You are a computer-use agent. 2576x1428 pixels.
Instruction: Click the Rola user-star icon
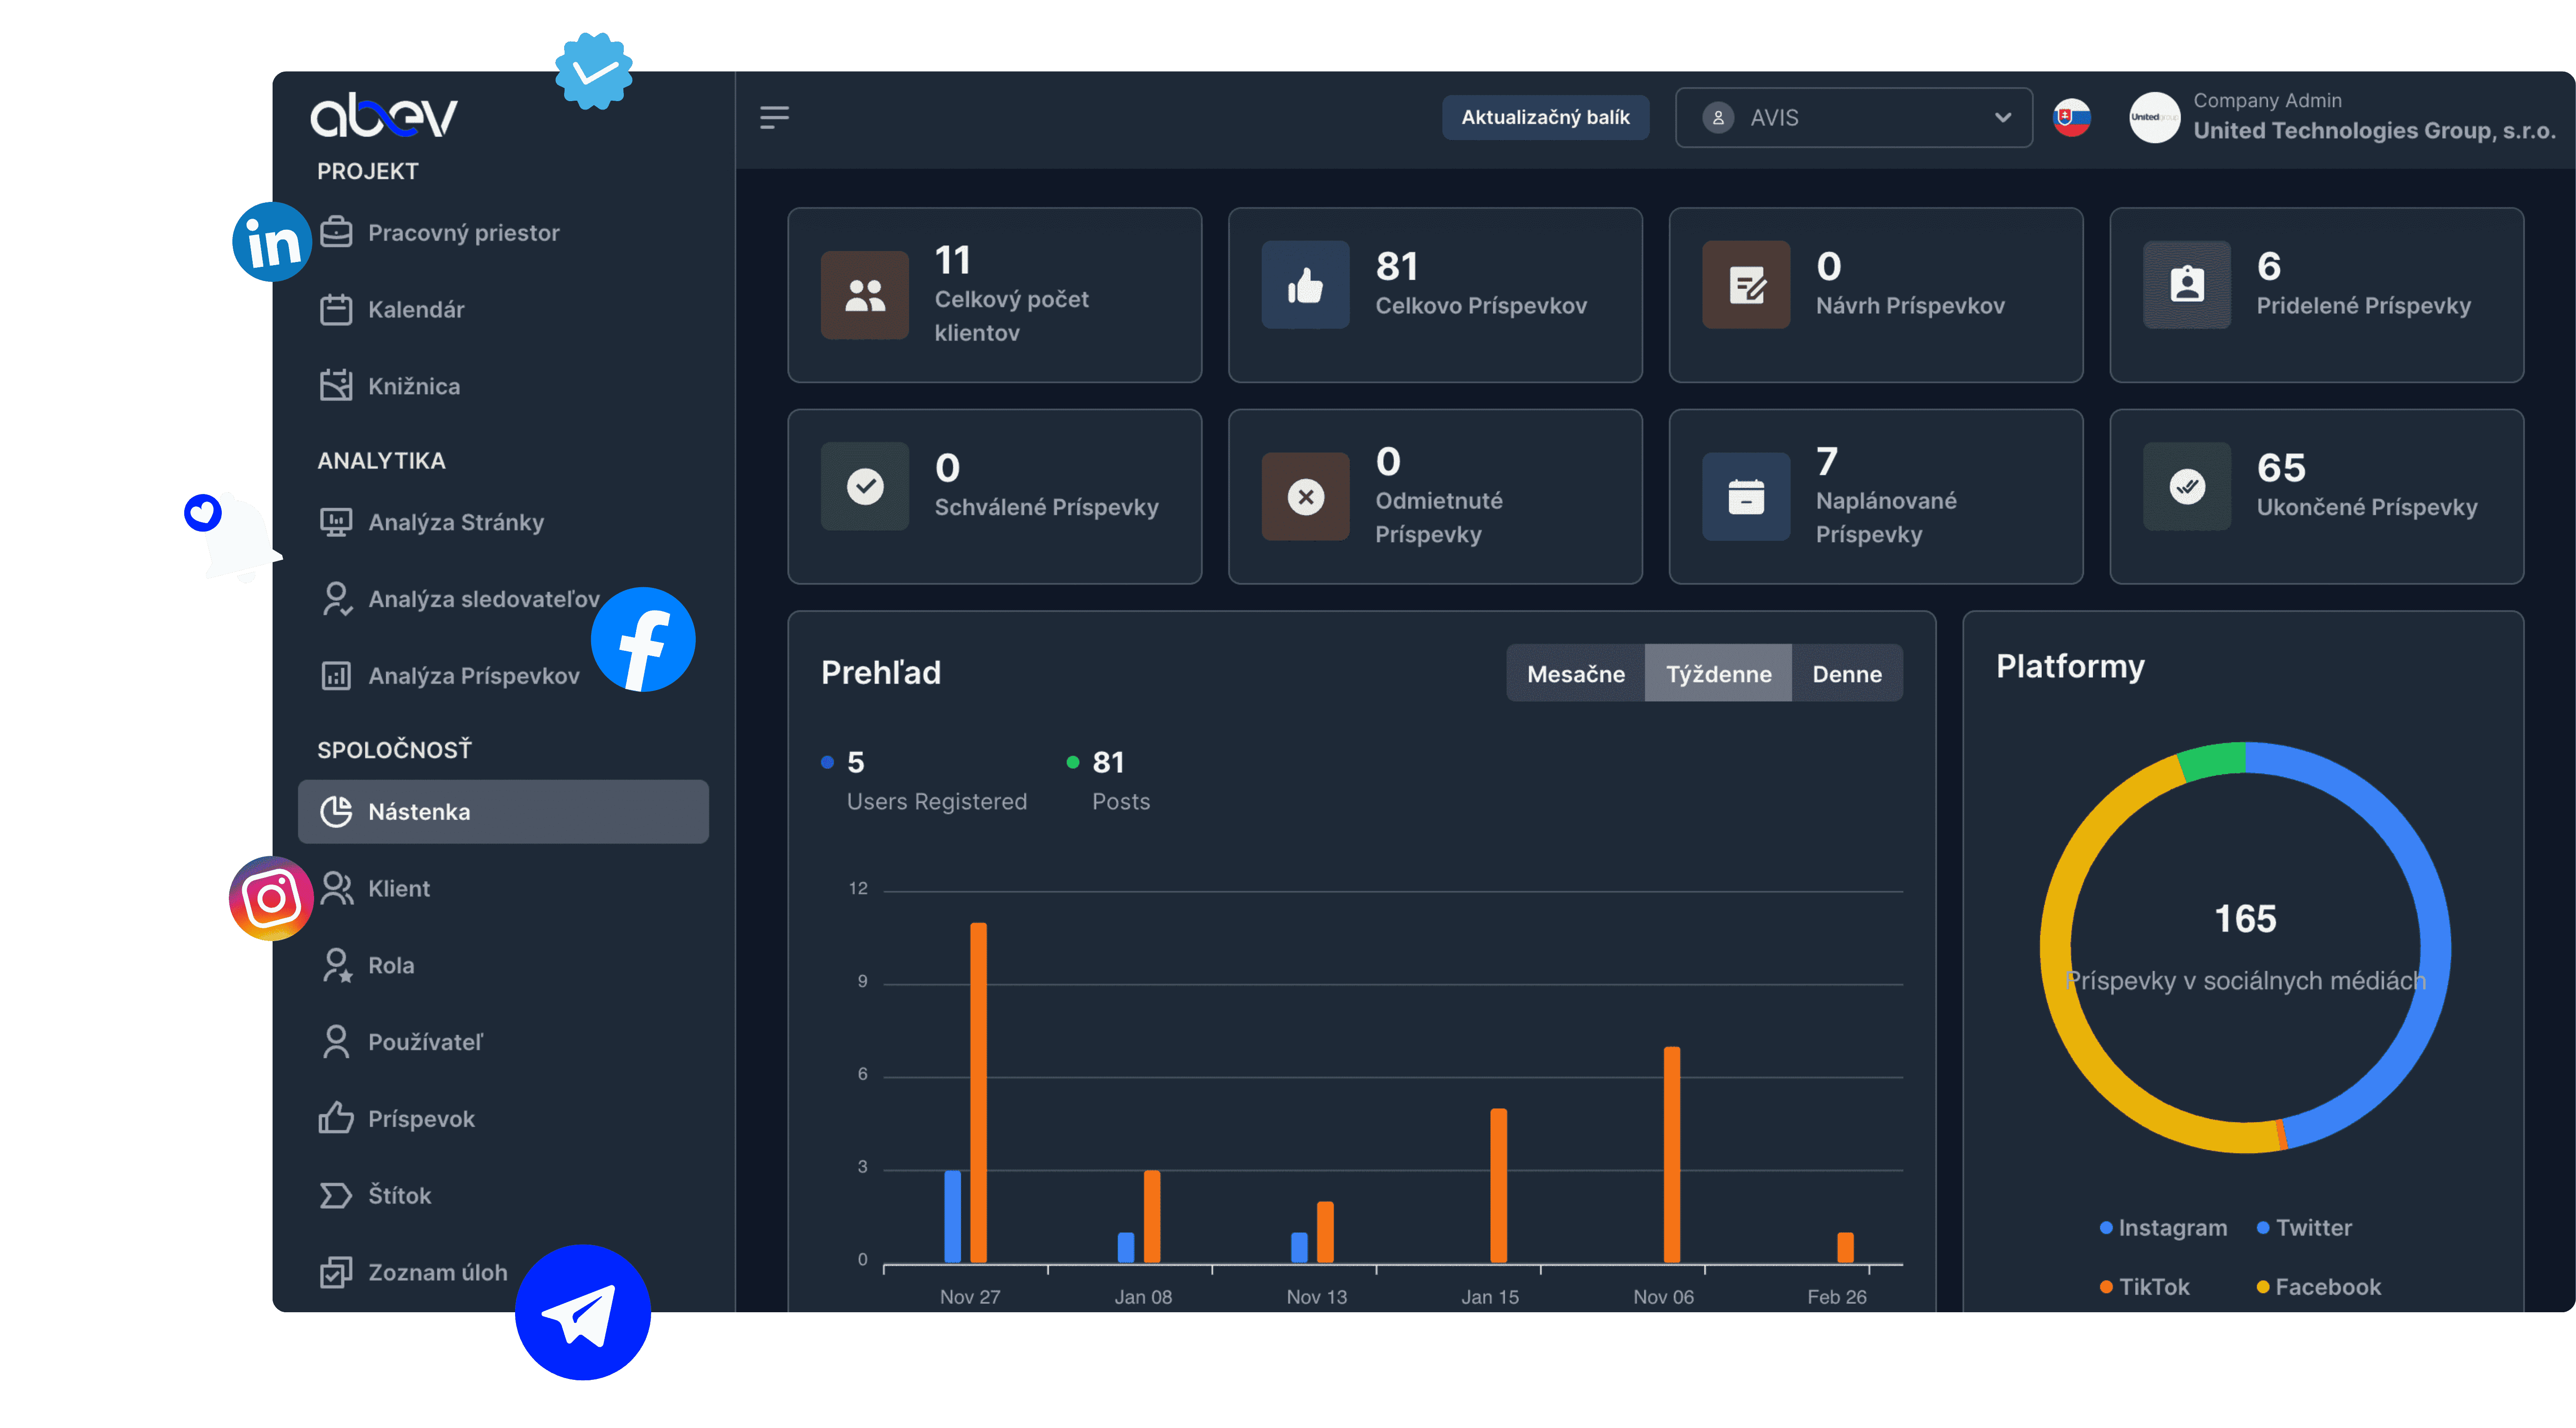coord(336,965)
